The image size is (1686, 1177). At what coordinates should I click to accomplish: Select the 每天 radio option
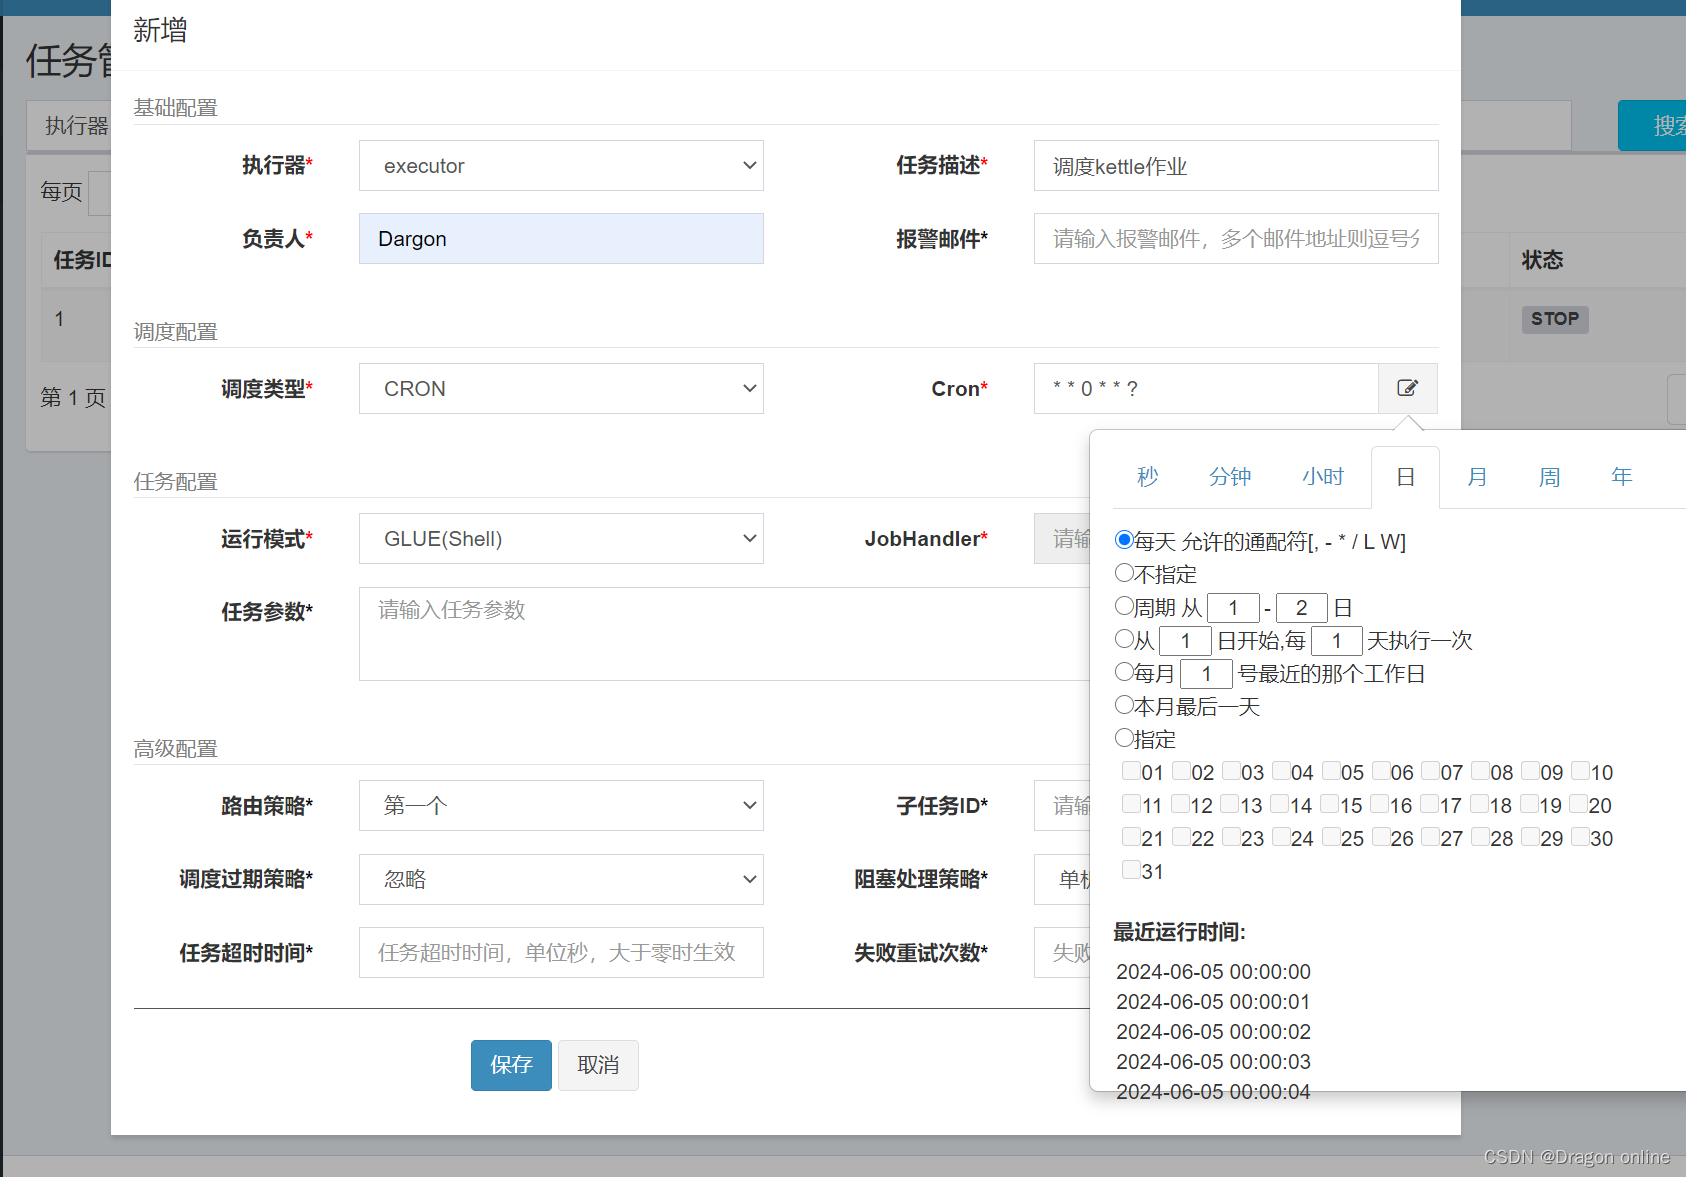(1124, 540)
